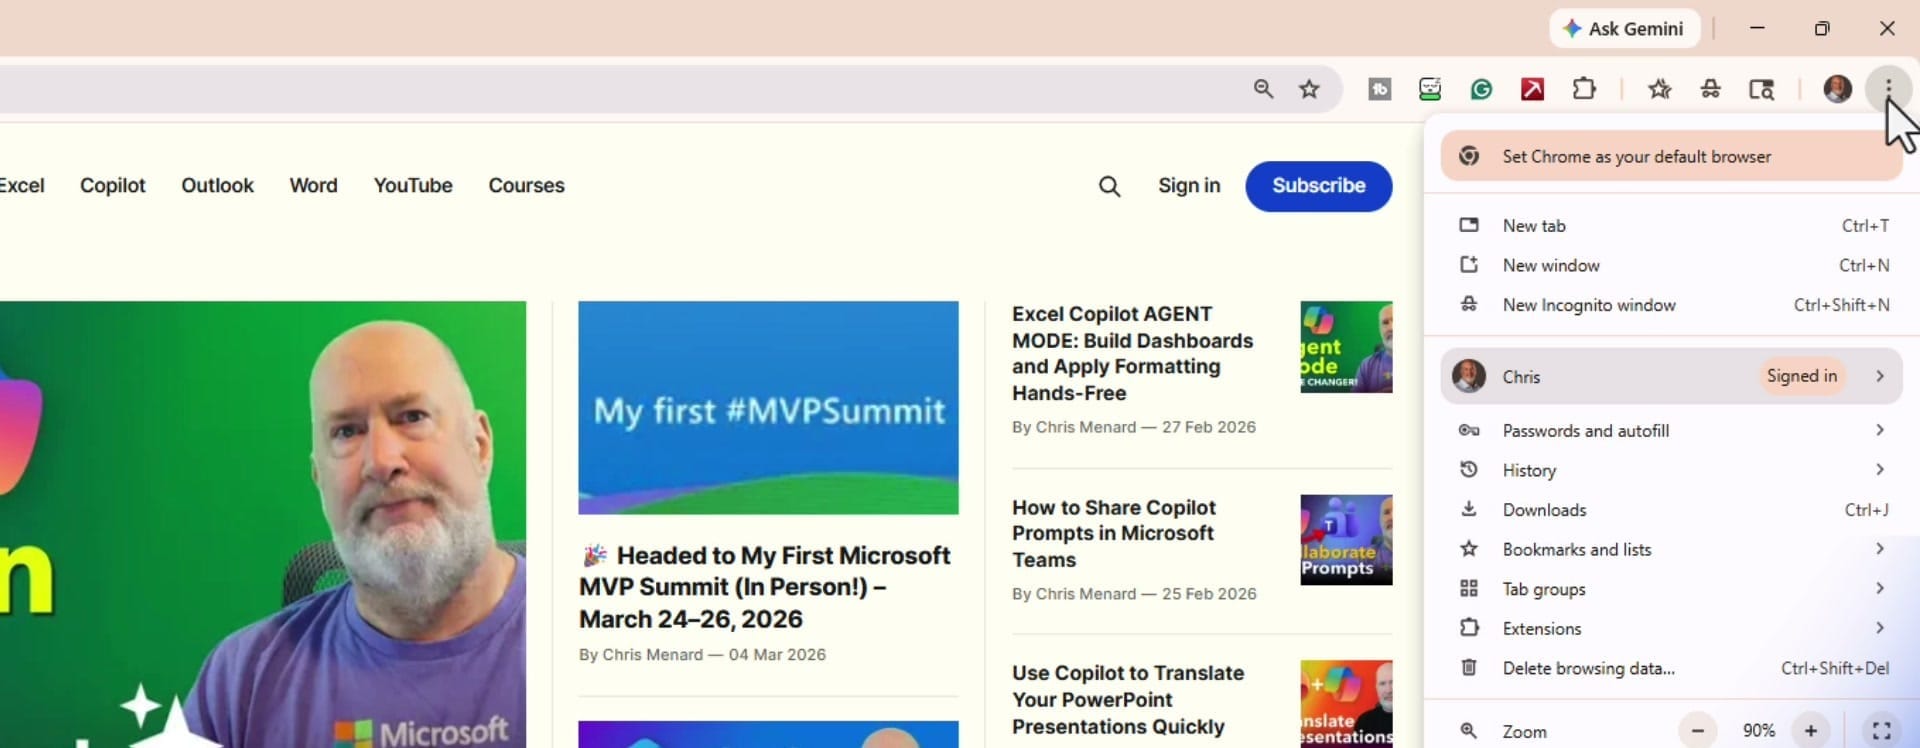Increase zoom with the plus button
Image resolution: width=1920 pixels, height=748 pixels.
[x=1810, y=731]
